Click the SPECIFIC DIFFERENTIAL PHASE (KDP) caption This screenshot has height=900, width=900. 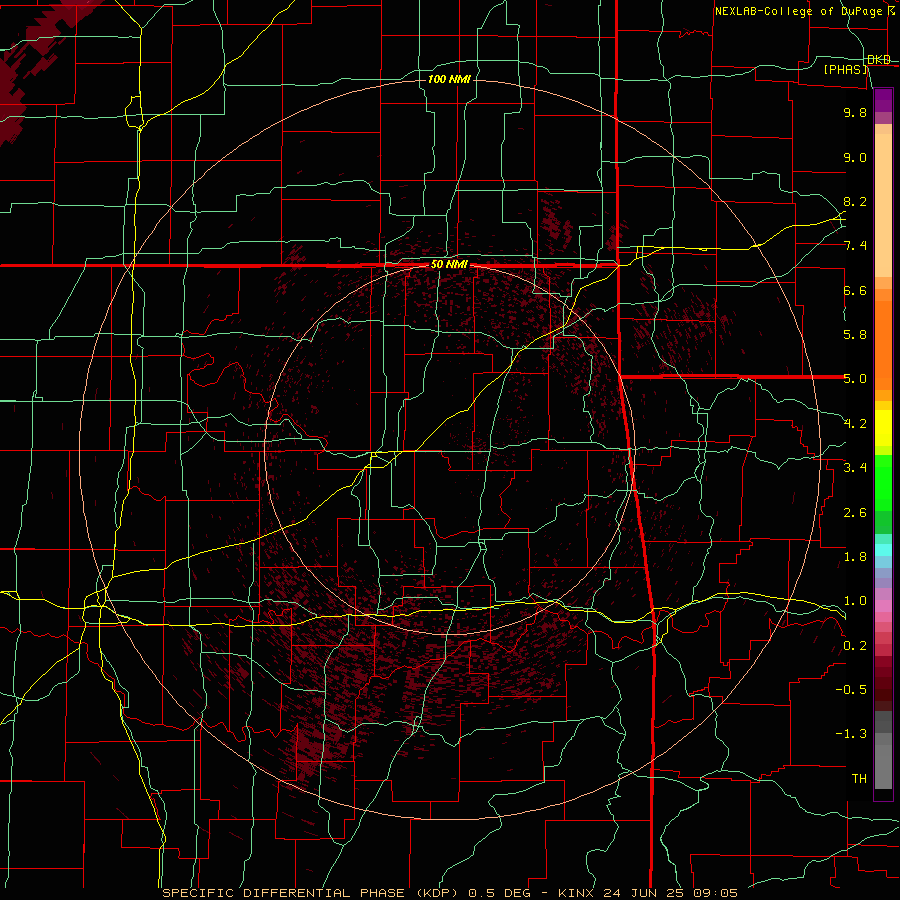[313, 893]
